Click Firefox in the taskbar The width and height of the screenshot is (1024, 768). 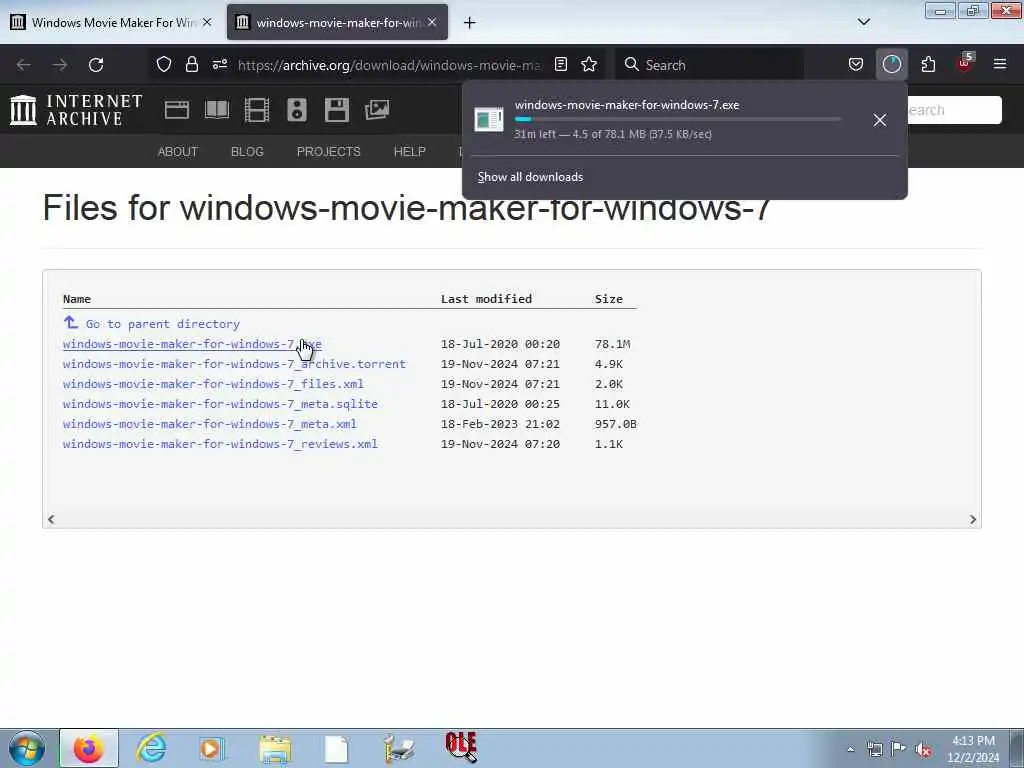[89, 748]
